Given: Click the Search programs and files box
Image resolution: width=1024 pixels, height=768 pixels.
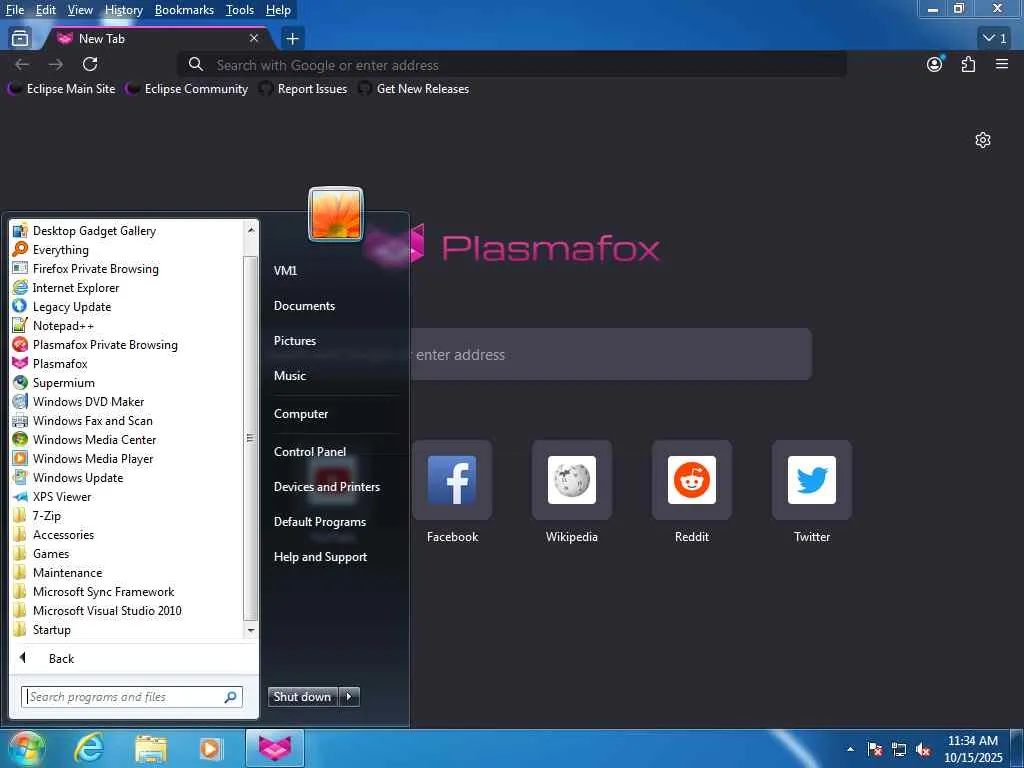Looking at the screenshot, I should pyautogui.click(x=132, y=697).
